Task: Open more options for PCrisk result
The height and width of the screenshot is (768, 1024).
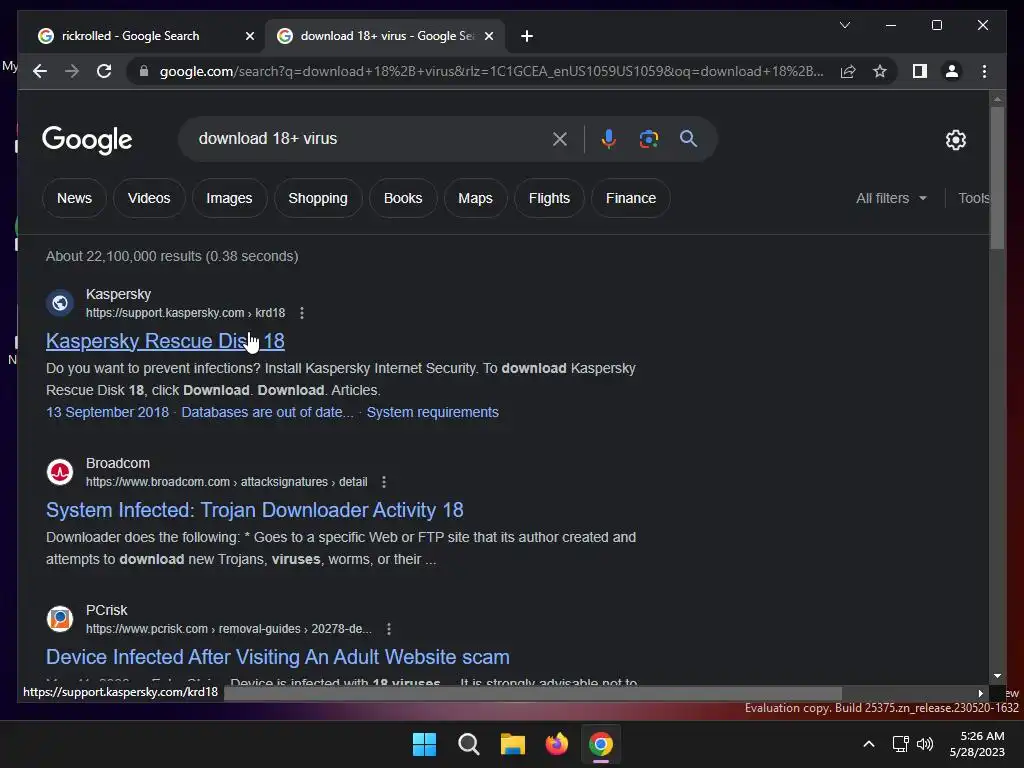Action: tap(389, 629)
